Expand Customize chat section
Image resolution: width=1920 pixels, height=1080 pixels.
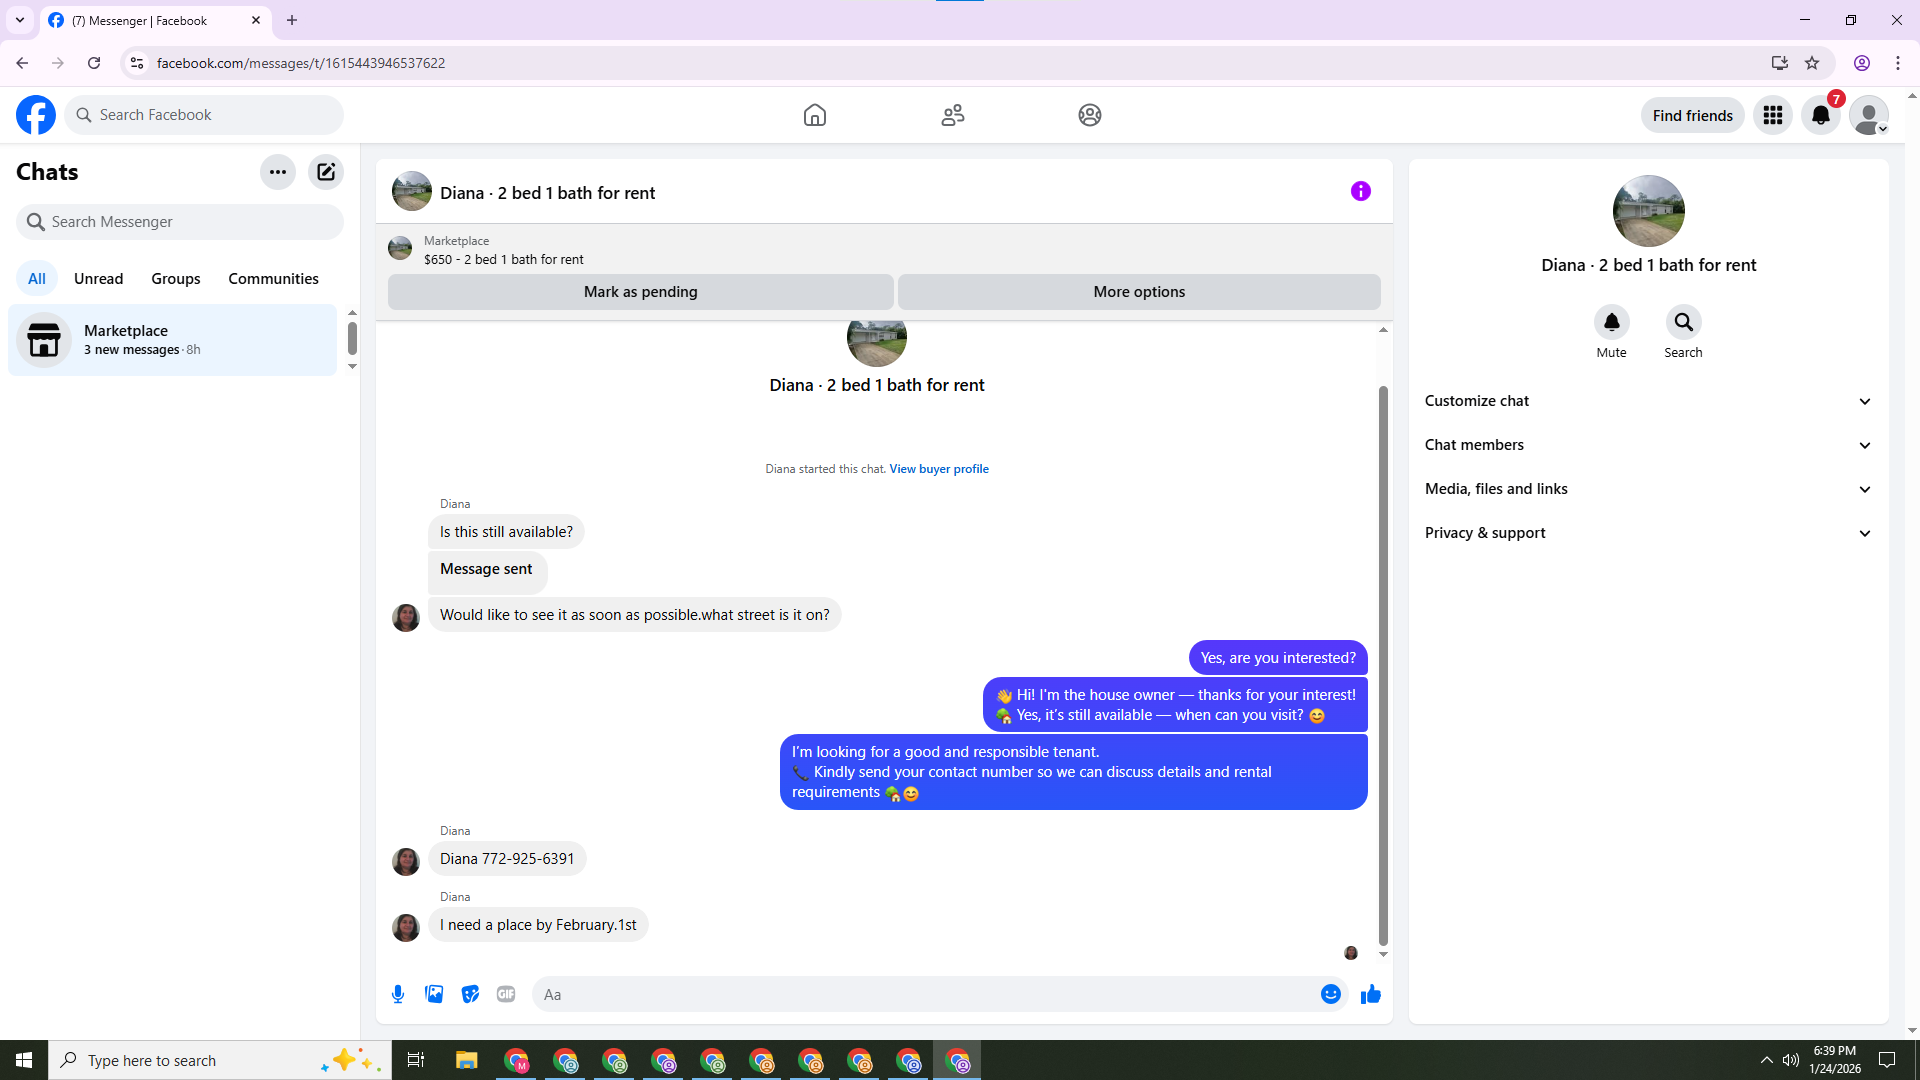click(x=1648, y=401)
